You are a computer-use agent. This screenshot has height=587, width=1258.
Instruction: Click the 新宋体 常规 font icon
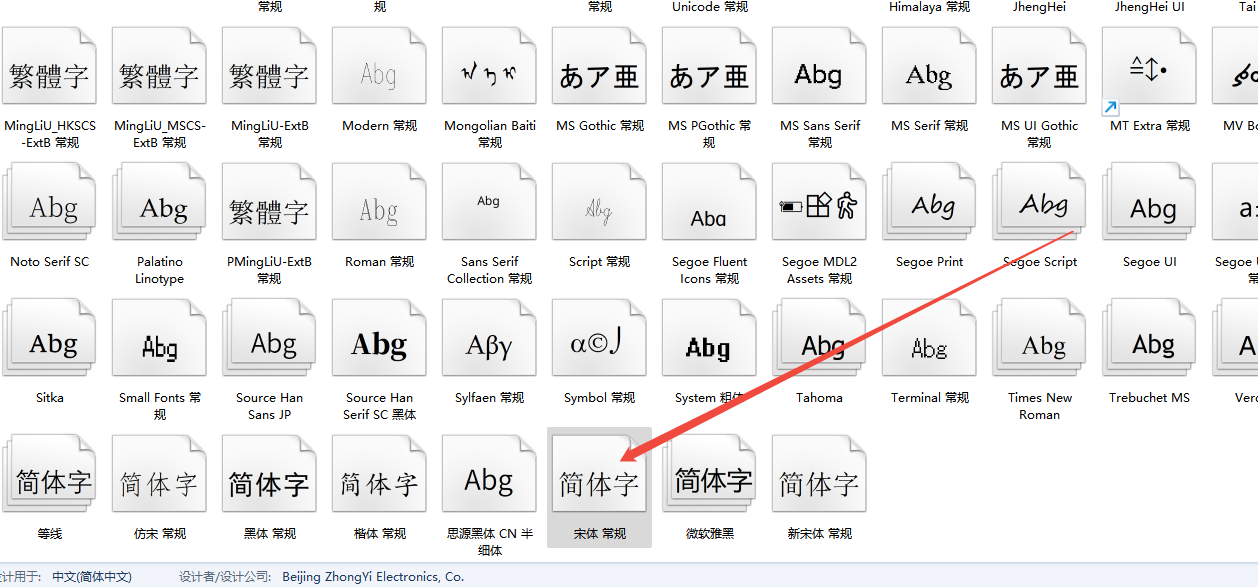(x=820, y=474)
